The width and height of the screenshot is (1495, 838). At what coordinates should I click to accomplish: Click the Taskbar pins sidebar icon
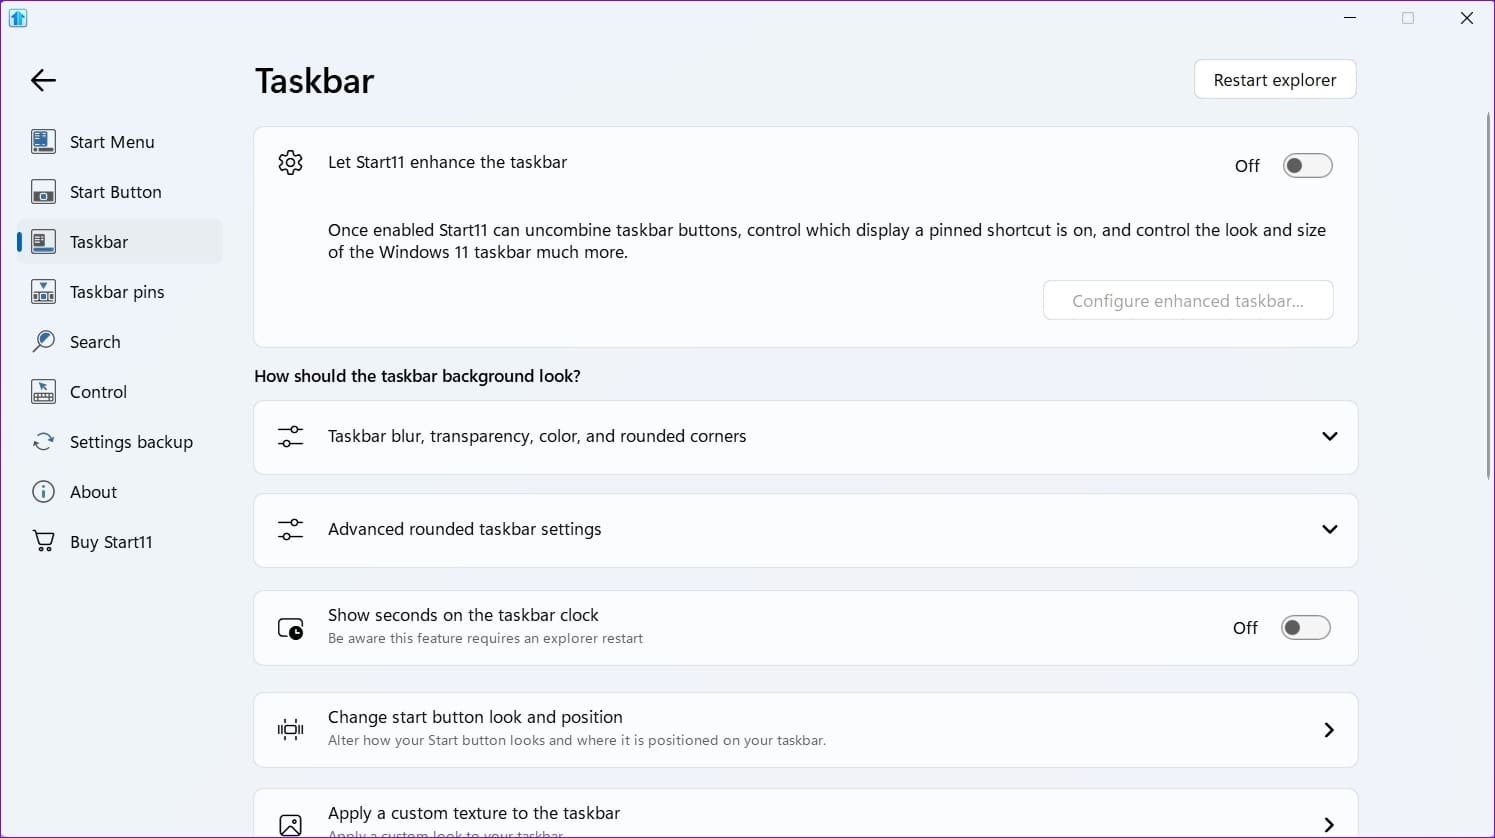pyautogui.click(x=43, y=292)
